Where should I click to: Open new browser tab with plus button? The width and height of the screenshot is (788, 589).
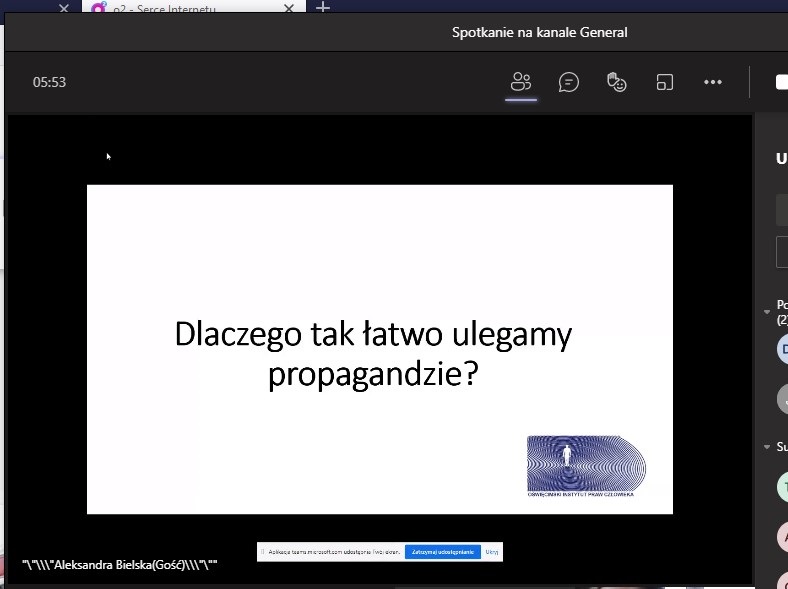click(323, 8)
